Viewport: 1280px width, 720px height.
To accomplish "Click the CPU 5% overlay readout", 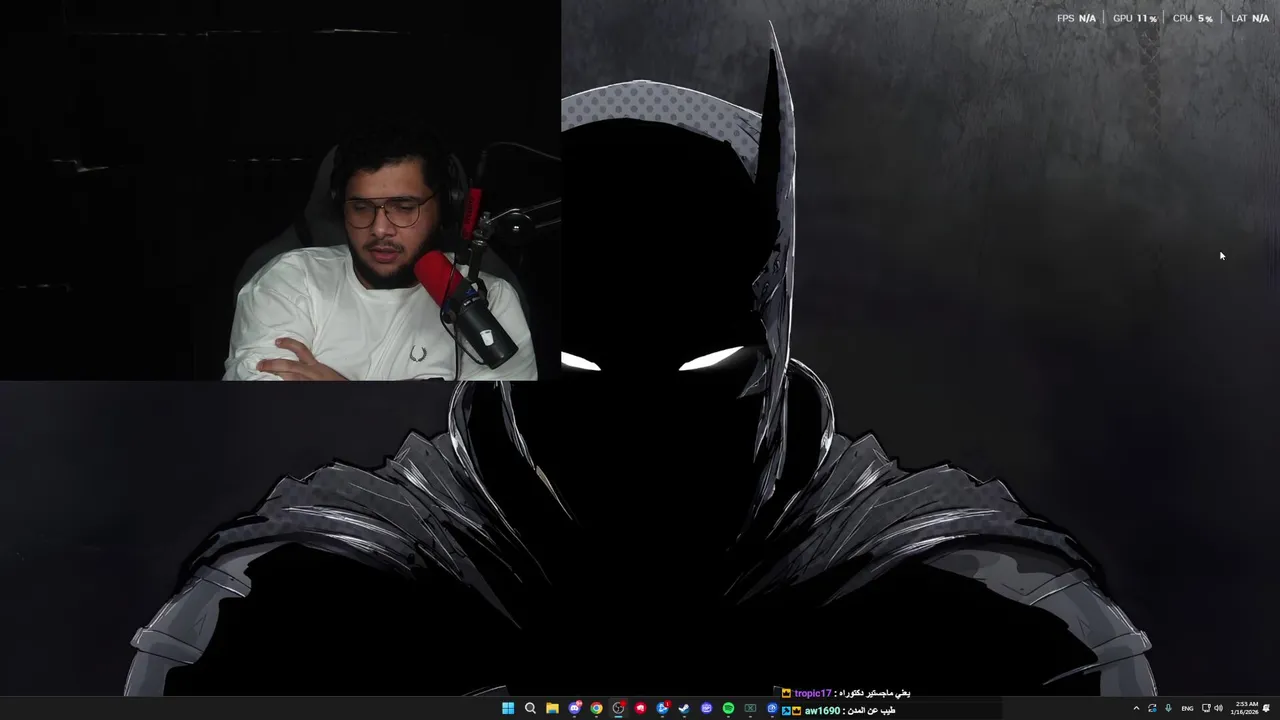I will (1192, 18).
